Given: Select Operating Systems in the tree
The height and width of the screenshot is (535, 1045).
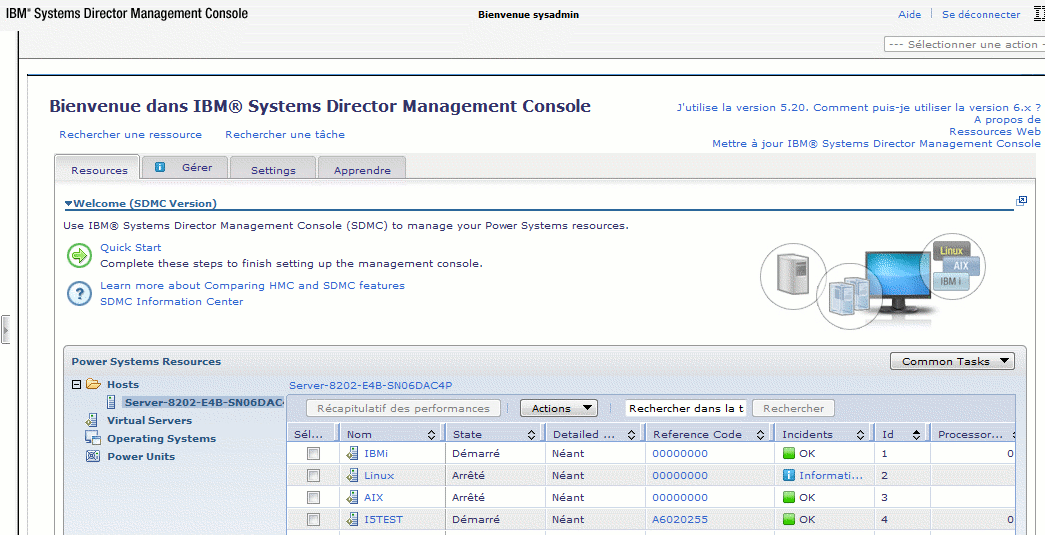Looking at the screenshot, I should tap(161, 438).
